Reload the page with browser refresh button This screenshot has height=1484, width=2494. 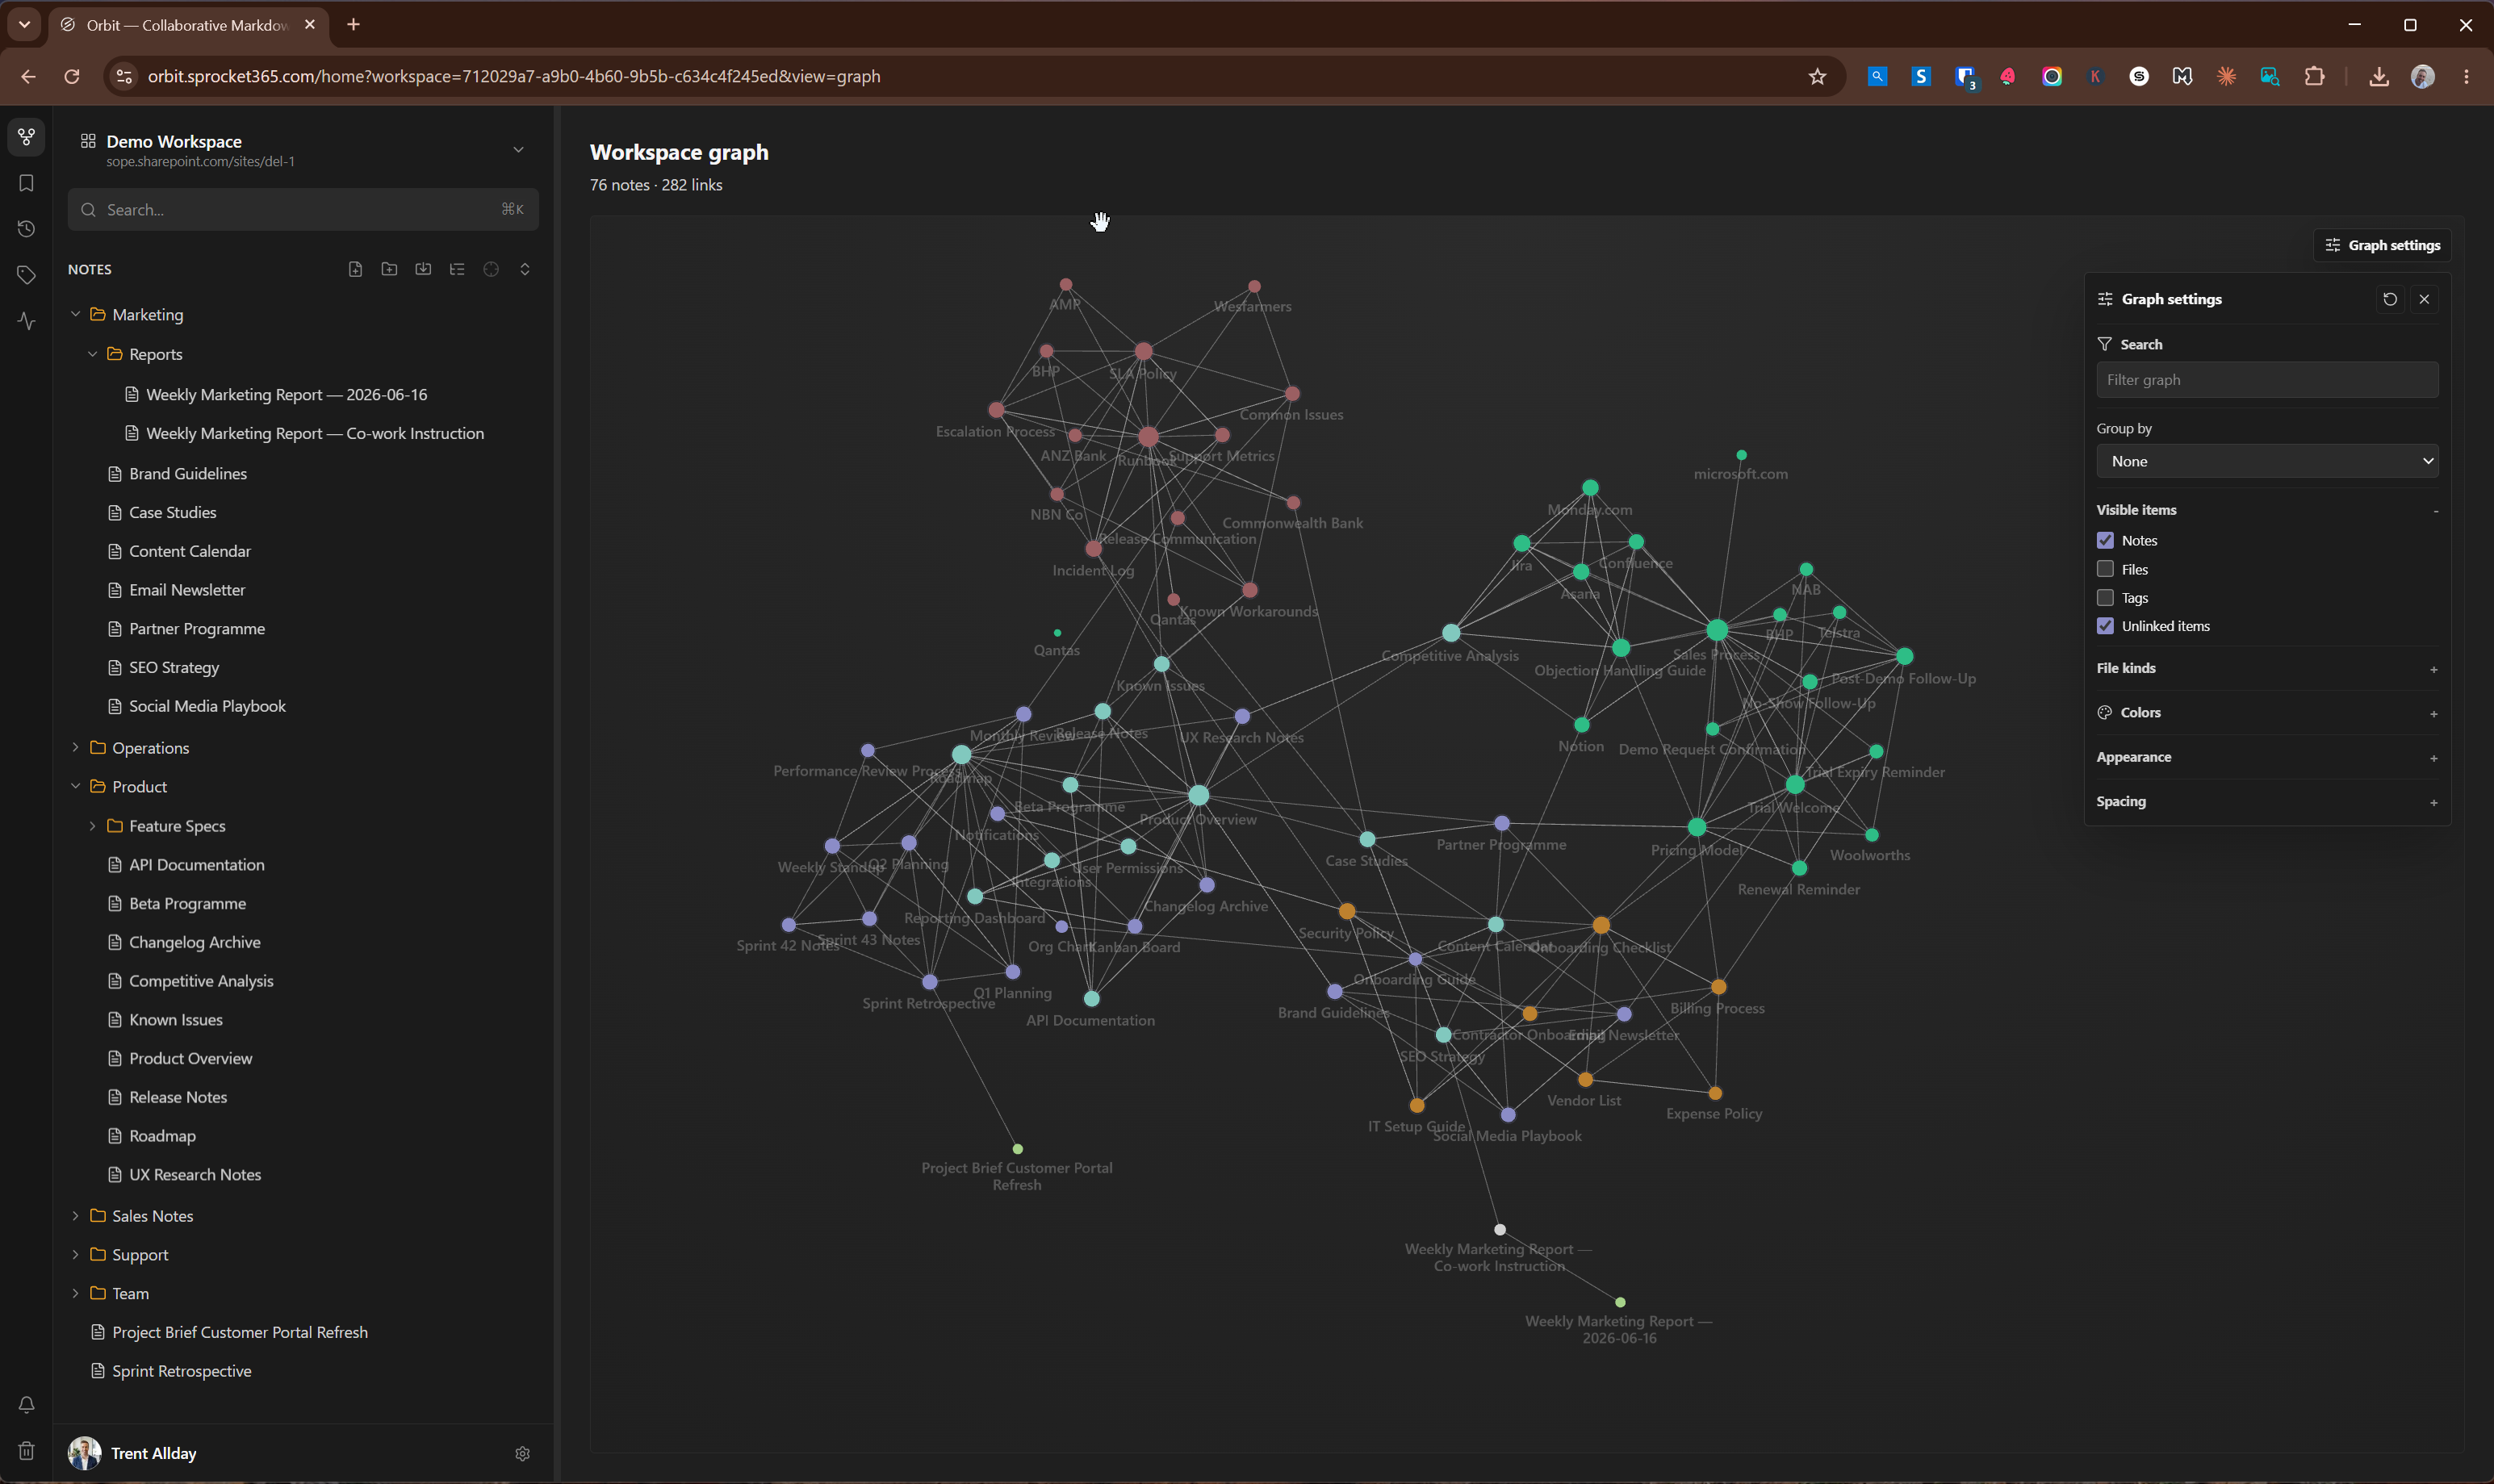coord(72,76)
